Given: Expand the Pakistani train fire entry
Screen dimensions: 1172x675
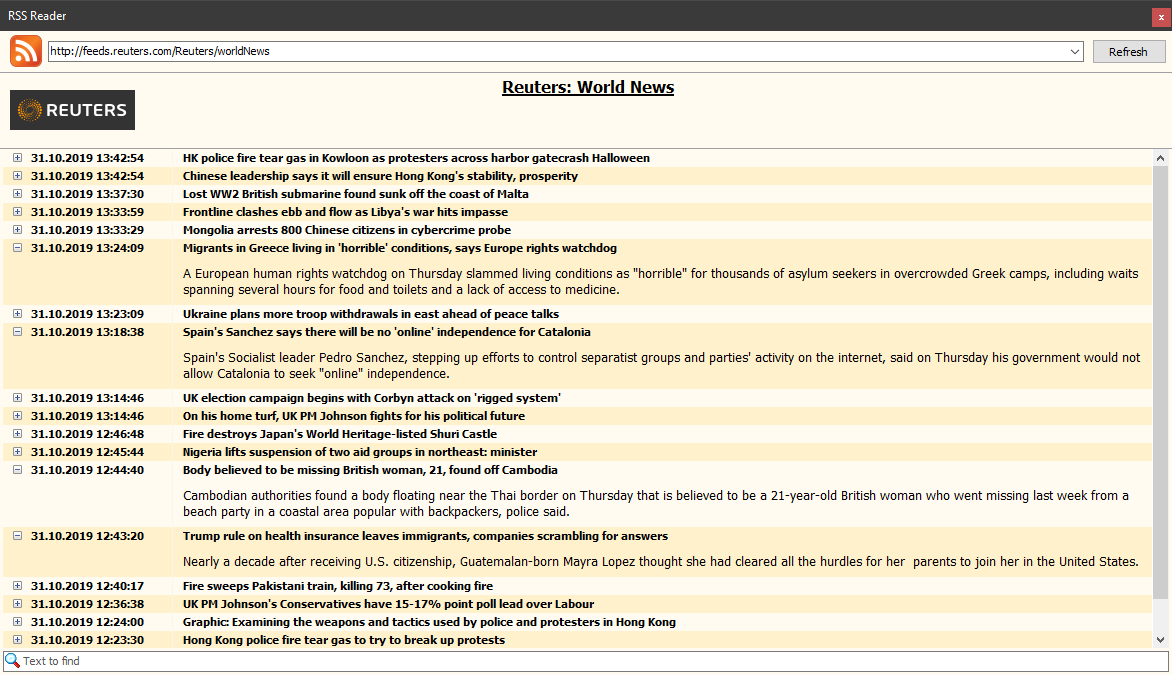Looking at the screenshot, I should (17, 586).
